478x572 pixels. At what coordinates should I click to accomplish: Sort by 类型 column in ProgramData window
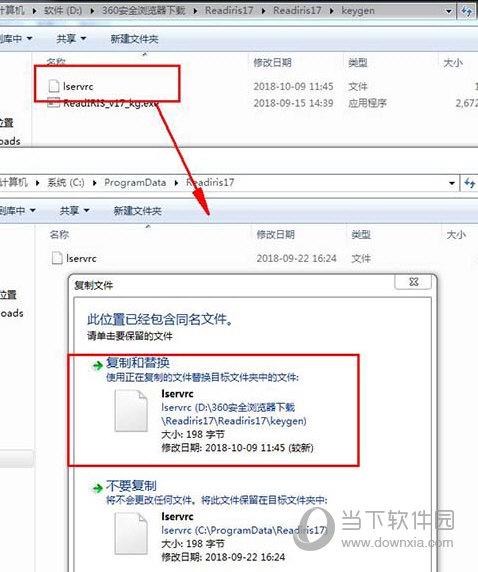[361, 234]
